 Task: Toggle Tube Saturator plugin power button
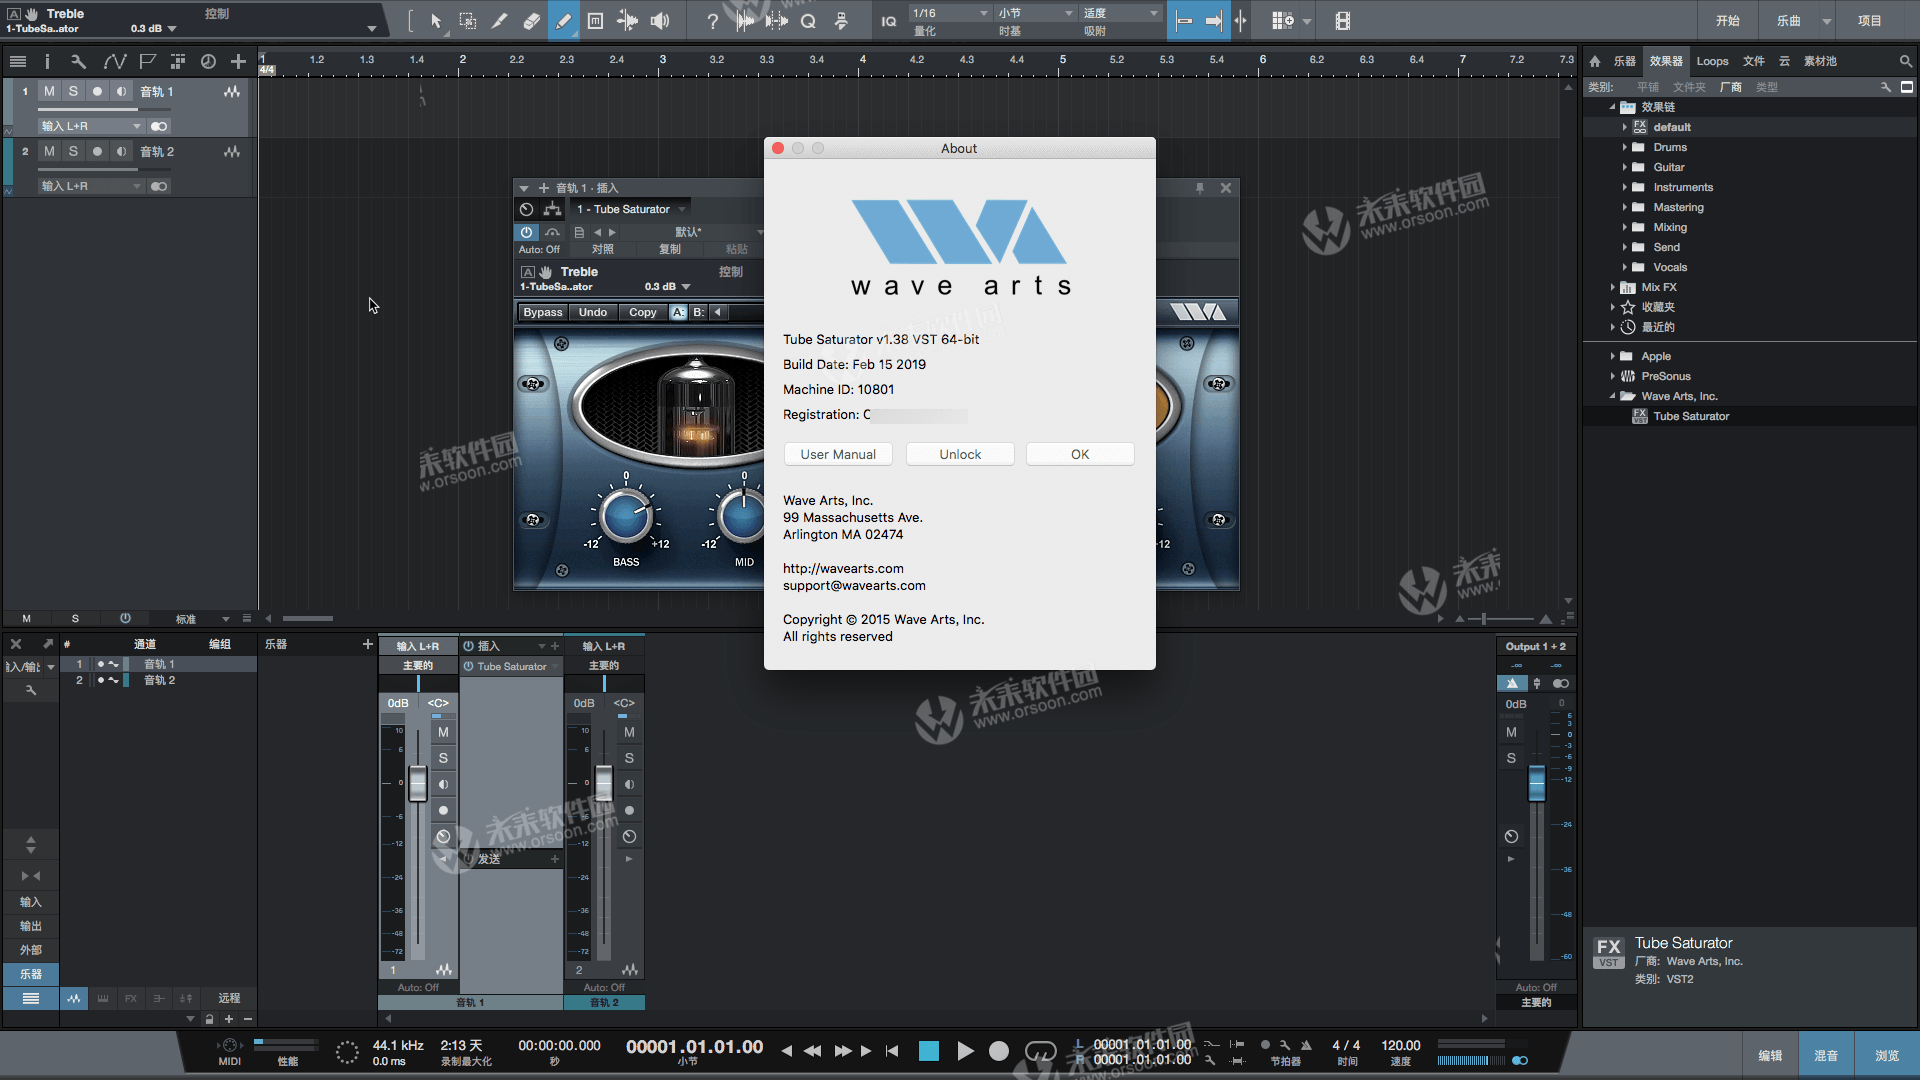click(x=526, y=232)
